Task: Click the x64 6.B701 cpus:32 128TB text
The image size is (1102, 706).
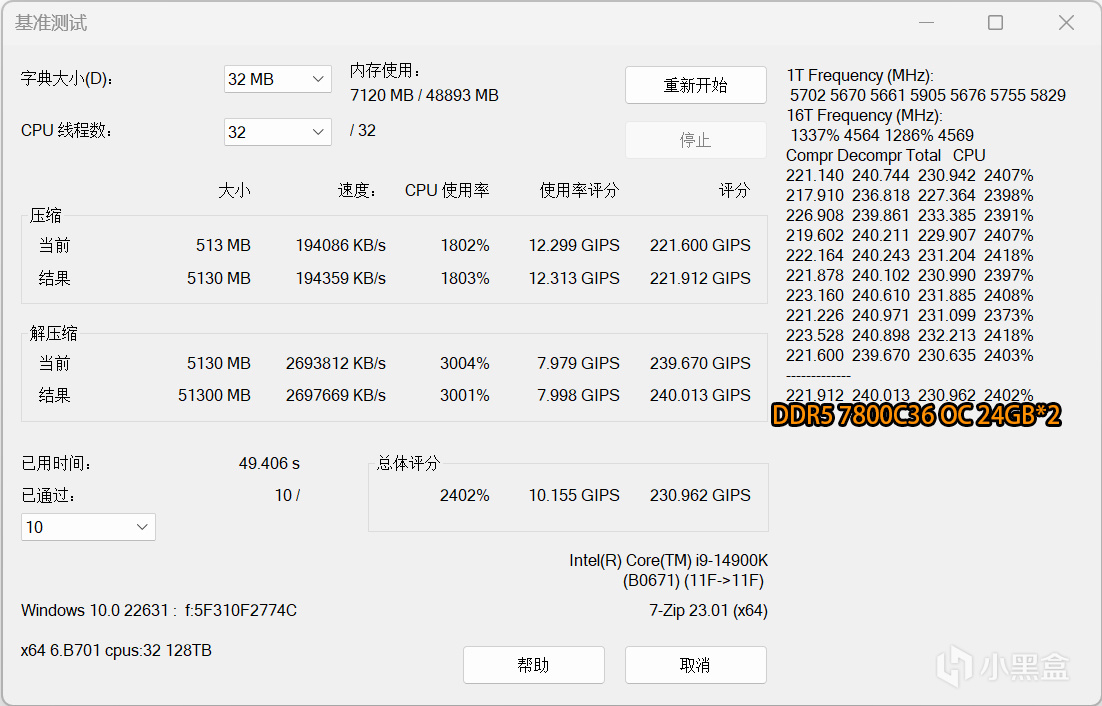Action: point(116,651)
